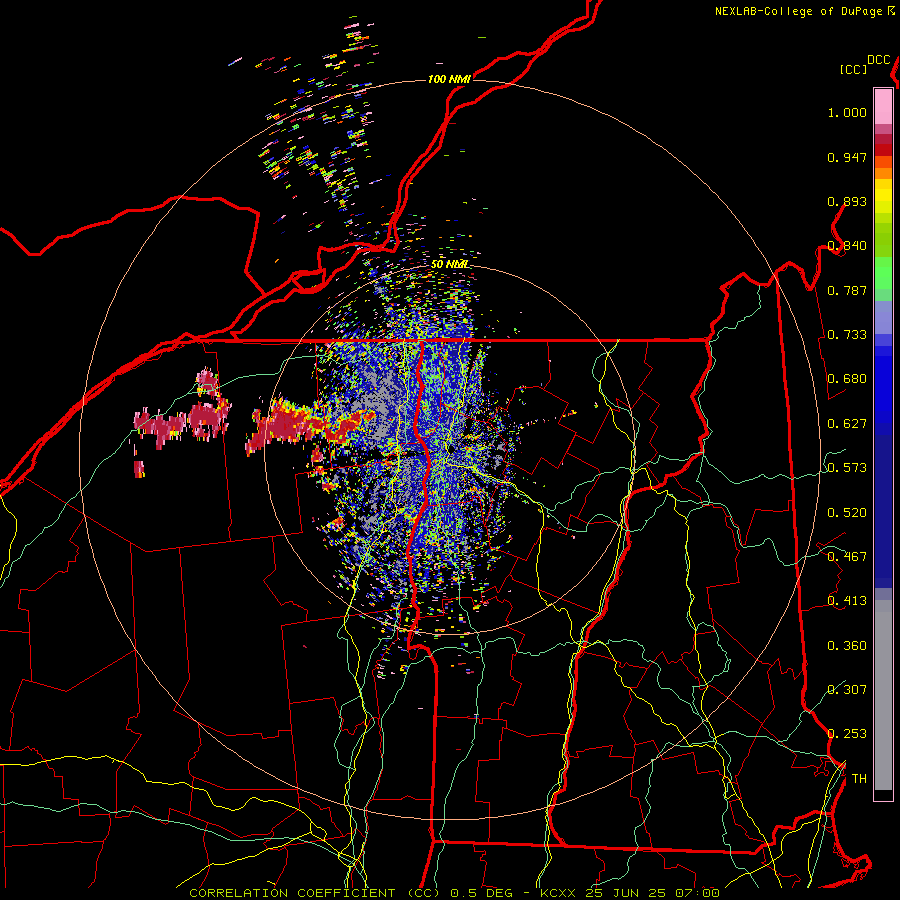Click the 0.627 scale label
Viewport: 900px width, 900px height.
click(x=847, y=424)
